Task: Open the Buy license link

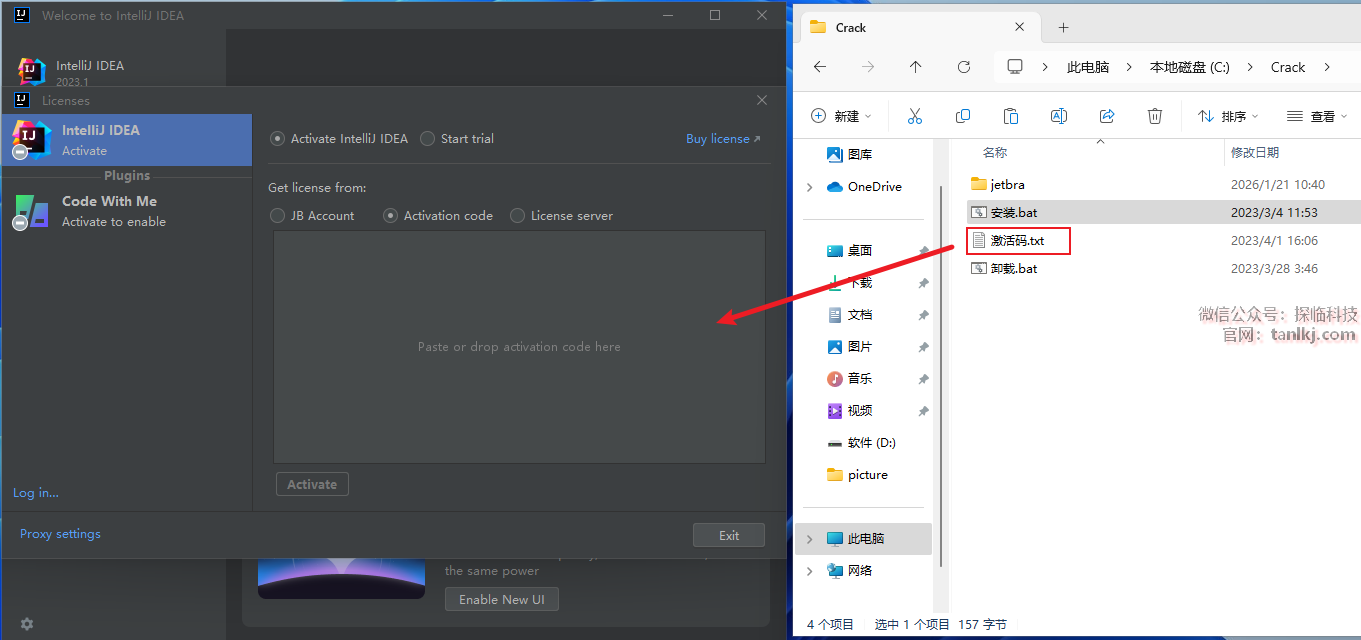Action: pos(722,139)
